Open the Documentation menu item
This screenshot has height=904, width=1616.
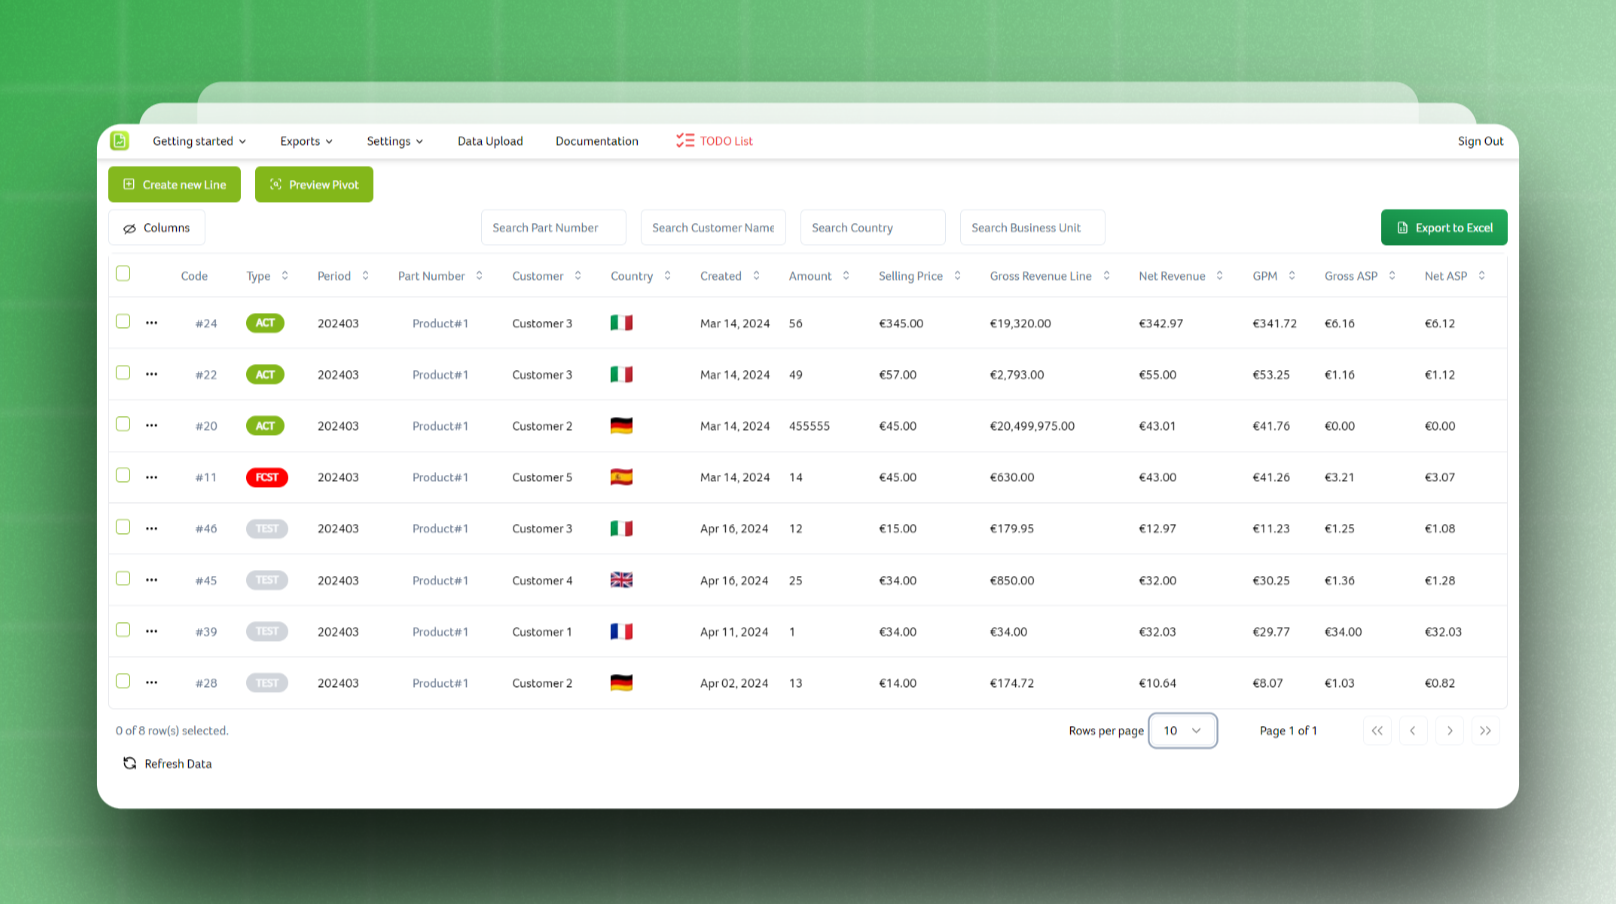[597, 141]
